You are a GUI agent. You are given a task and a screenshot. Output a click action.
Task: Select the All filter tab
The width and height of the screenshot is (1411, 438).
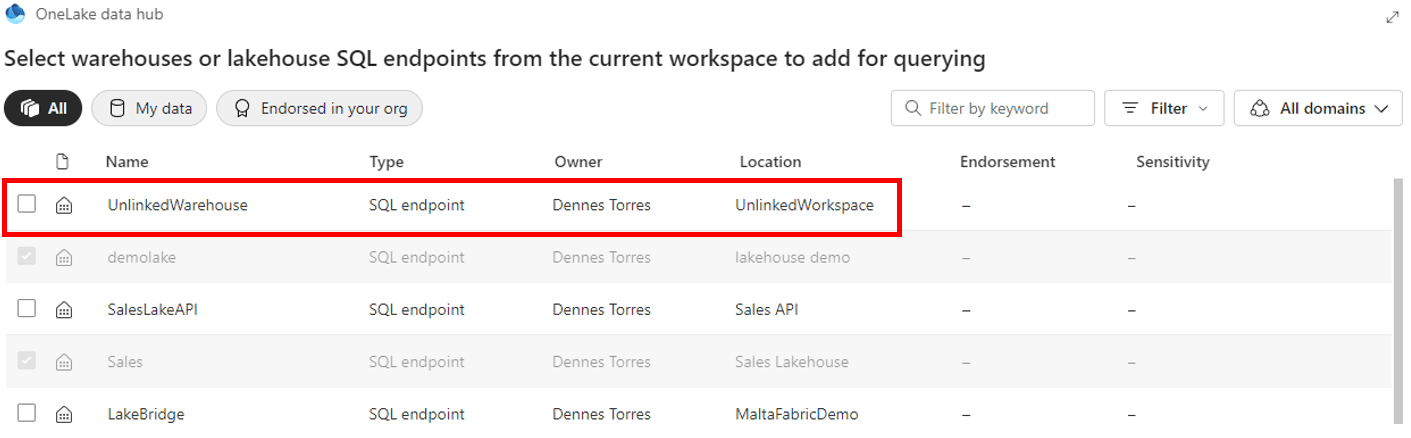(x=43, y=108)
